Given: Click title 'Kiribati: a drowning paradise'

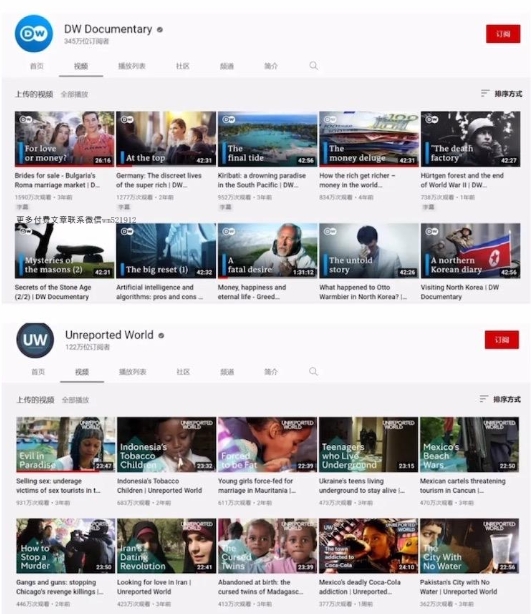Looking at the screenshot, I should (x=262, y=180).
